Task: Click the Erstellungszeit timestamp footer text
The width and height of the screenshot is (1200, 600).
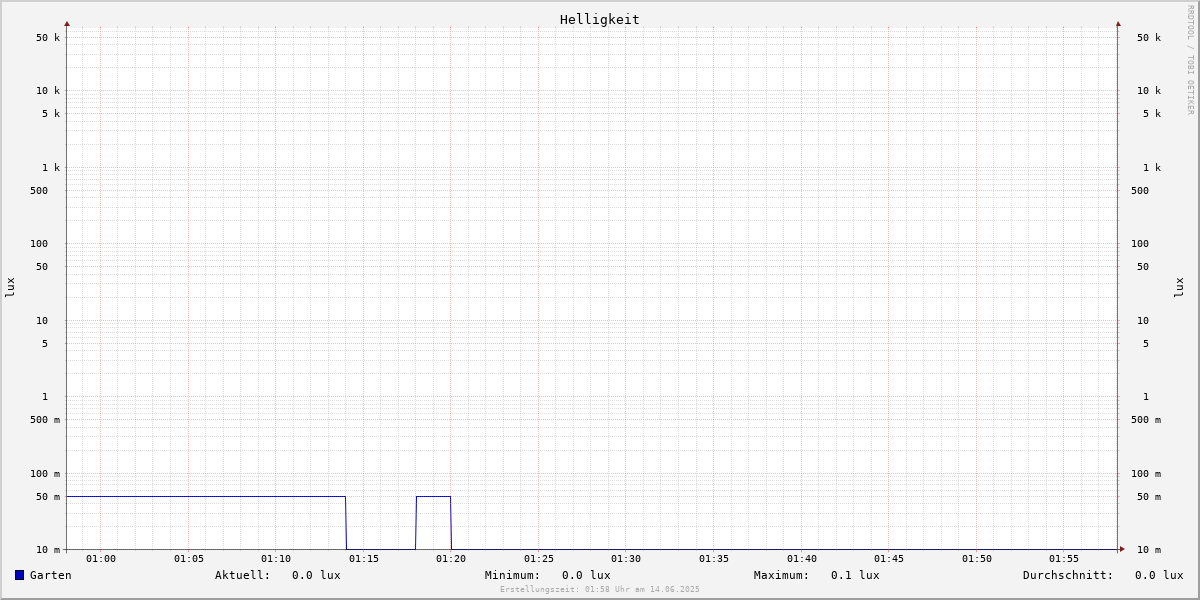Action: [x=600, y=589]
